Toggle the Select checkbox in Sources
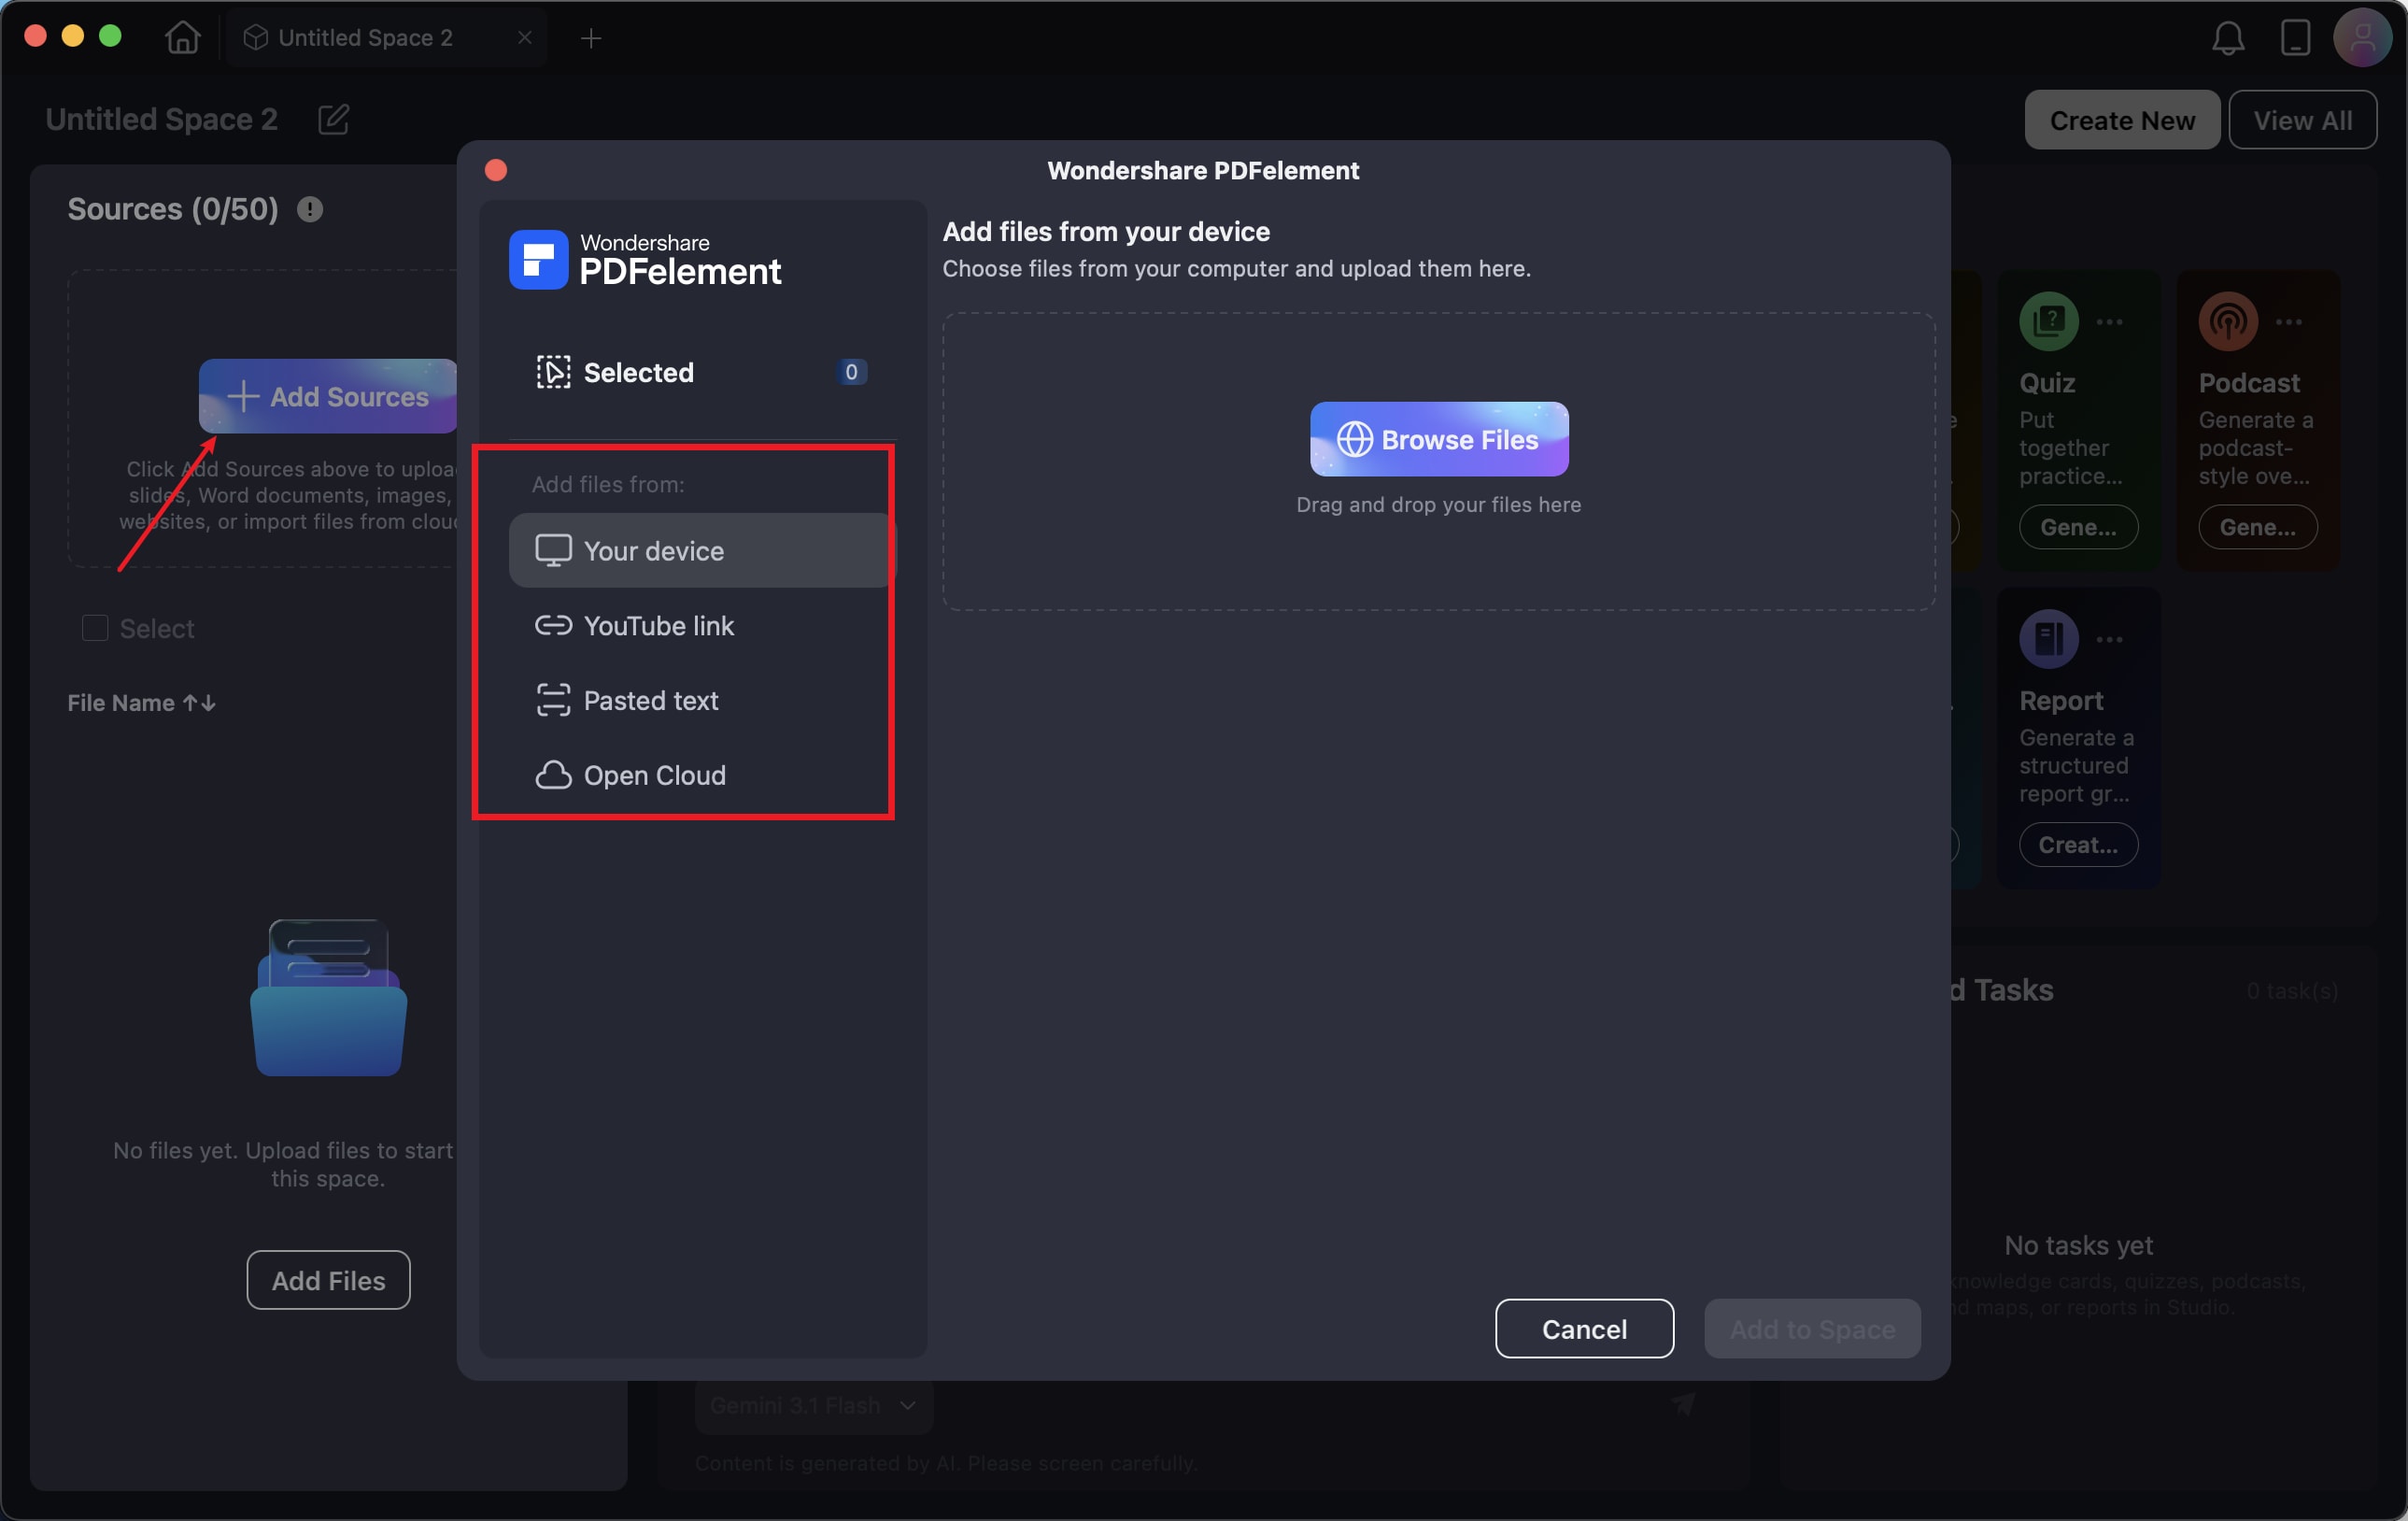The height and width of the screenshot is (1521, 2408). tap(95, 628)
